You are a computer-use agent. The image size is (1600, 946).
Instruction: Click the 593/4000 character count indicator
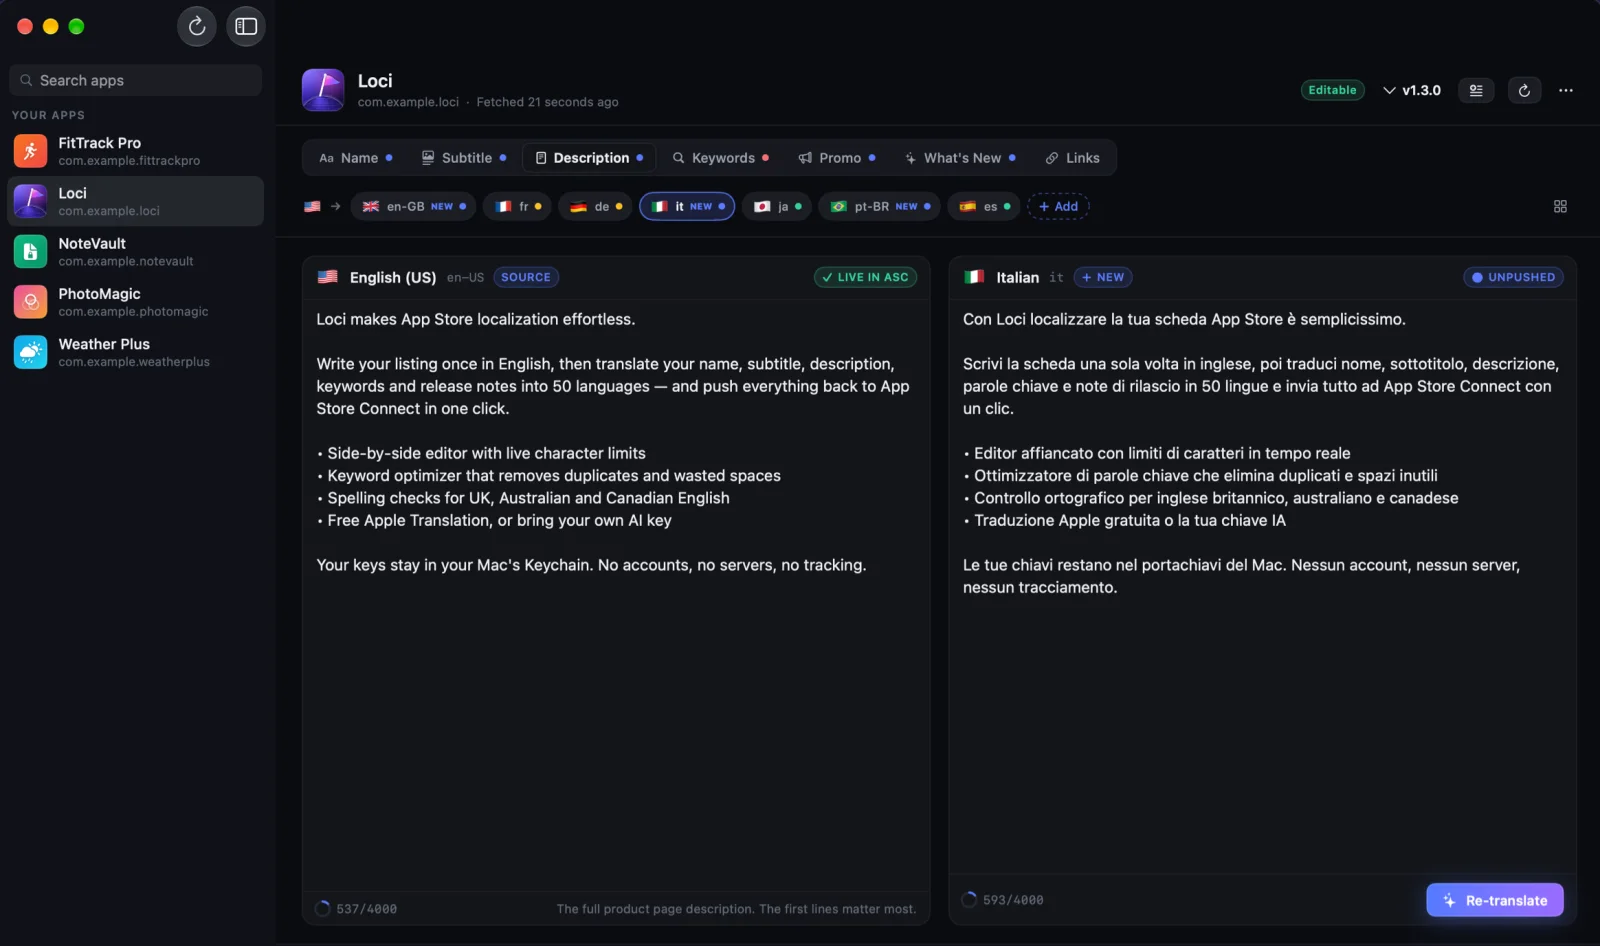click(1002, 900)
